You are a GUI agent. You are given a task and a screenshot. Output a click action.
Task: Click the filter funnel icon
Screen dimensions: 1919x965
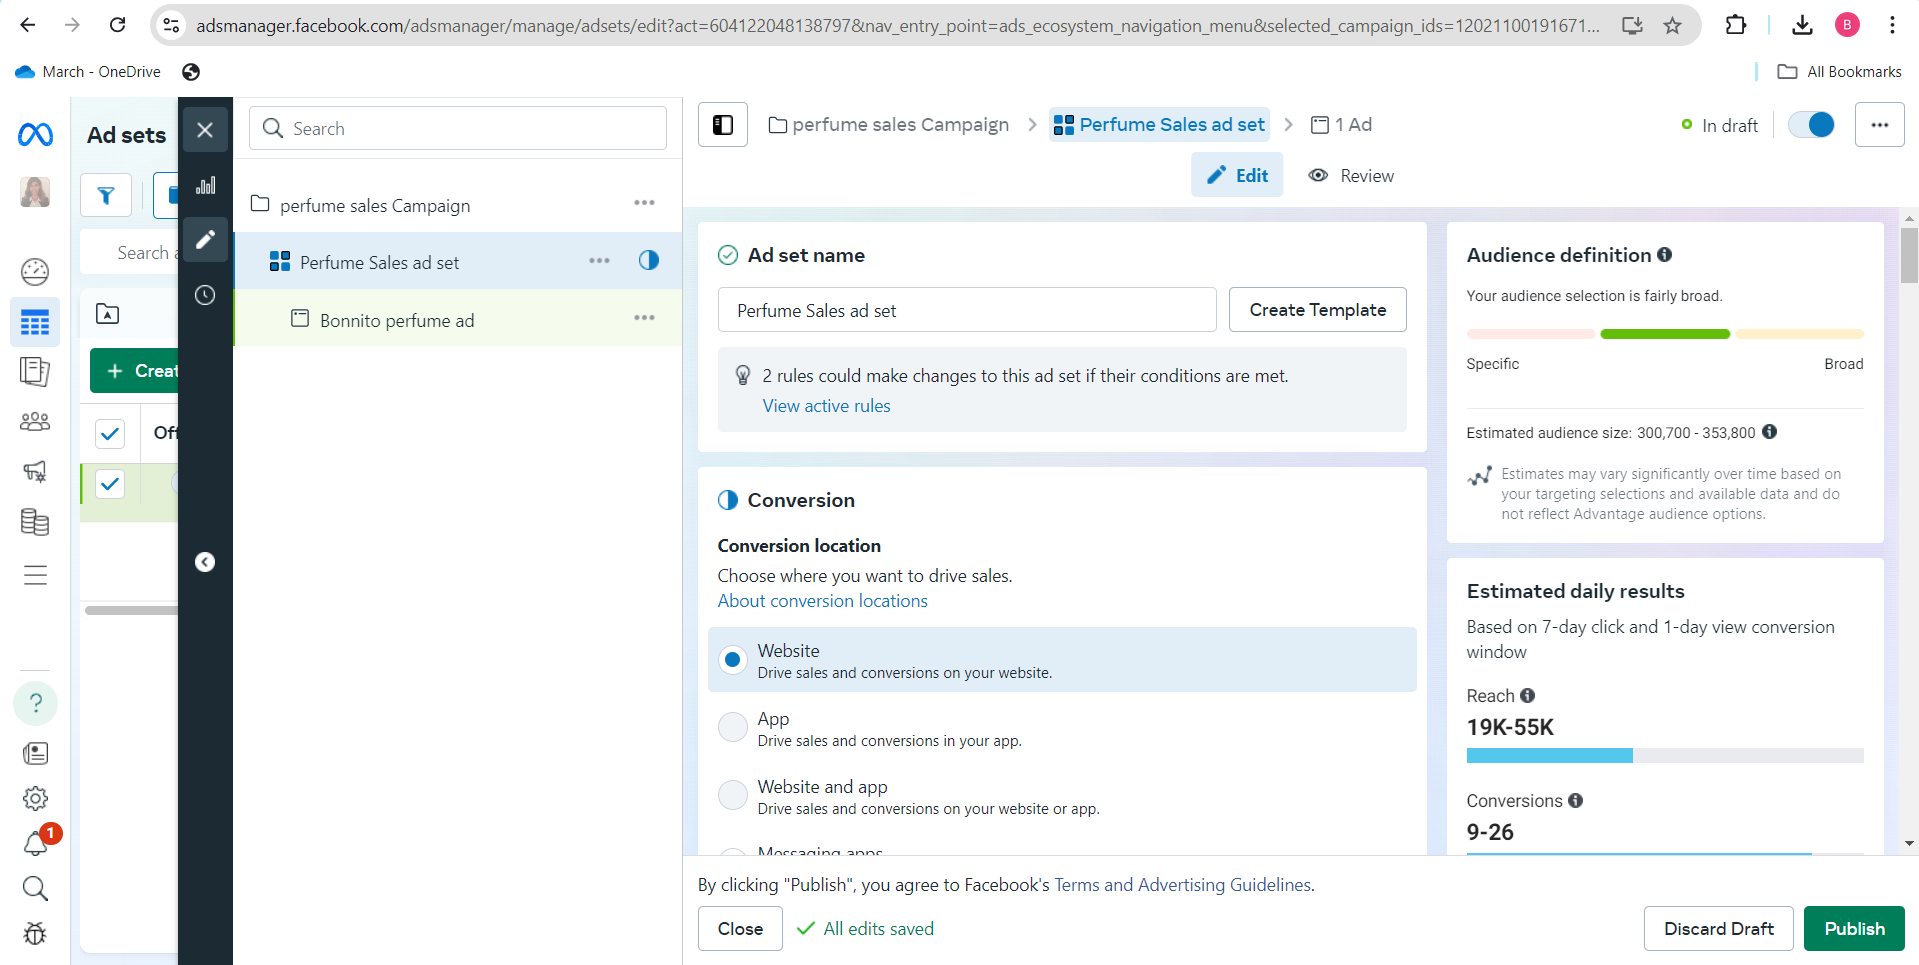pos(106,195)
